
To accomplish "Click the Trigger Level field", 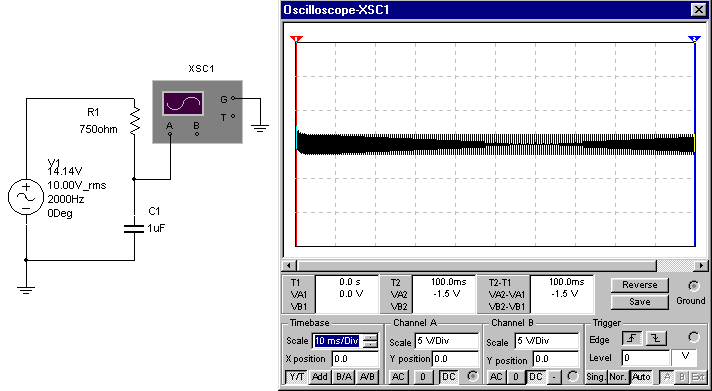I will (646, 357).
